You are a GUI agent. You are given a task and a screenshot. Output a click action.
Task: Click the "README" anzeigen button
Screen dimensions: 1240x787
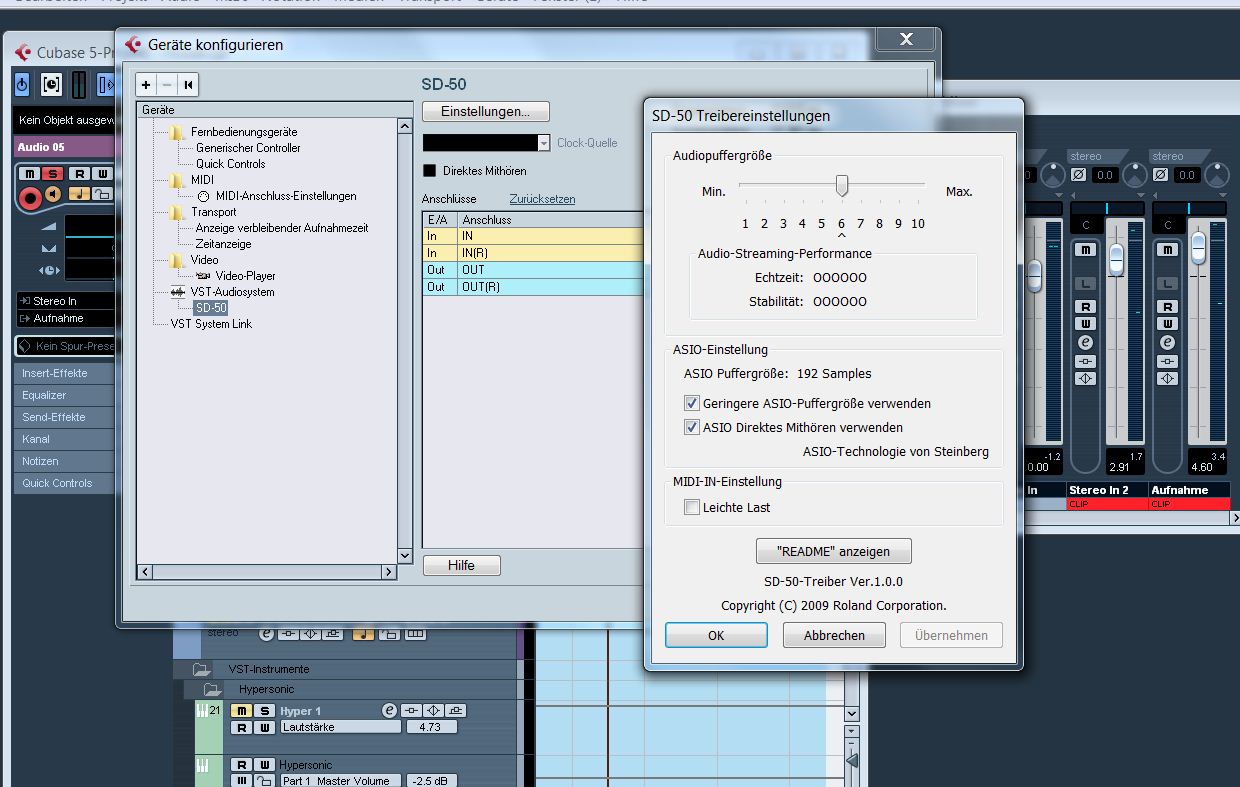834,551
